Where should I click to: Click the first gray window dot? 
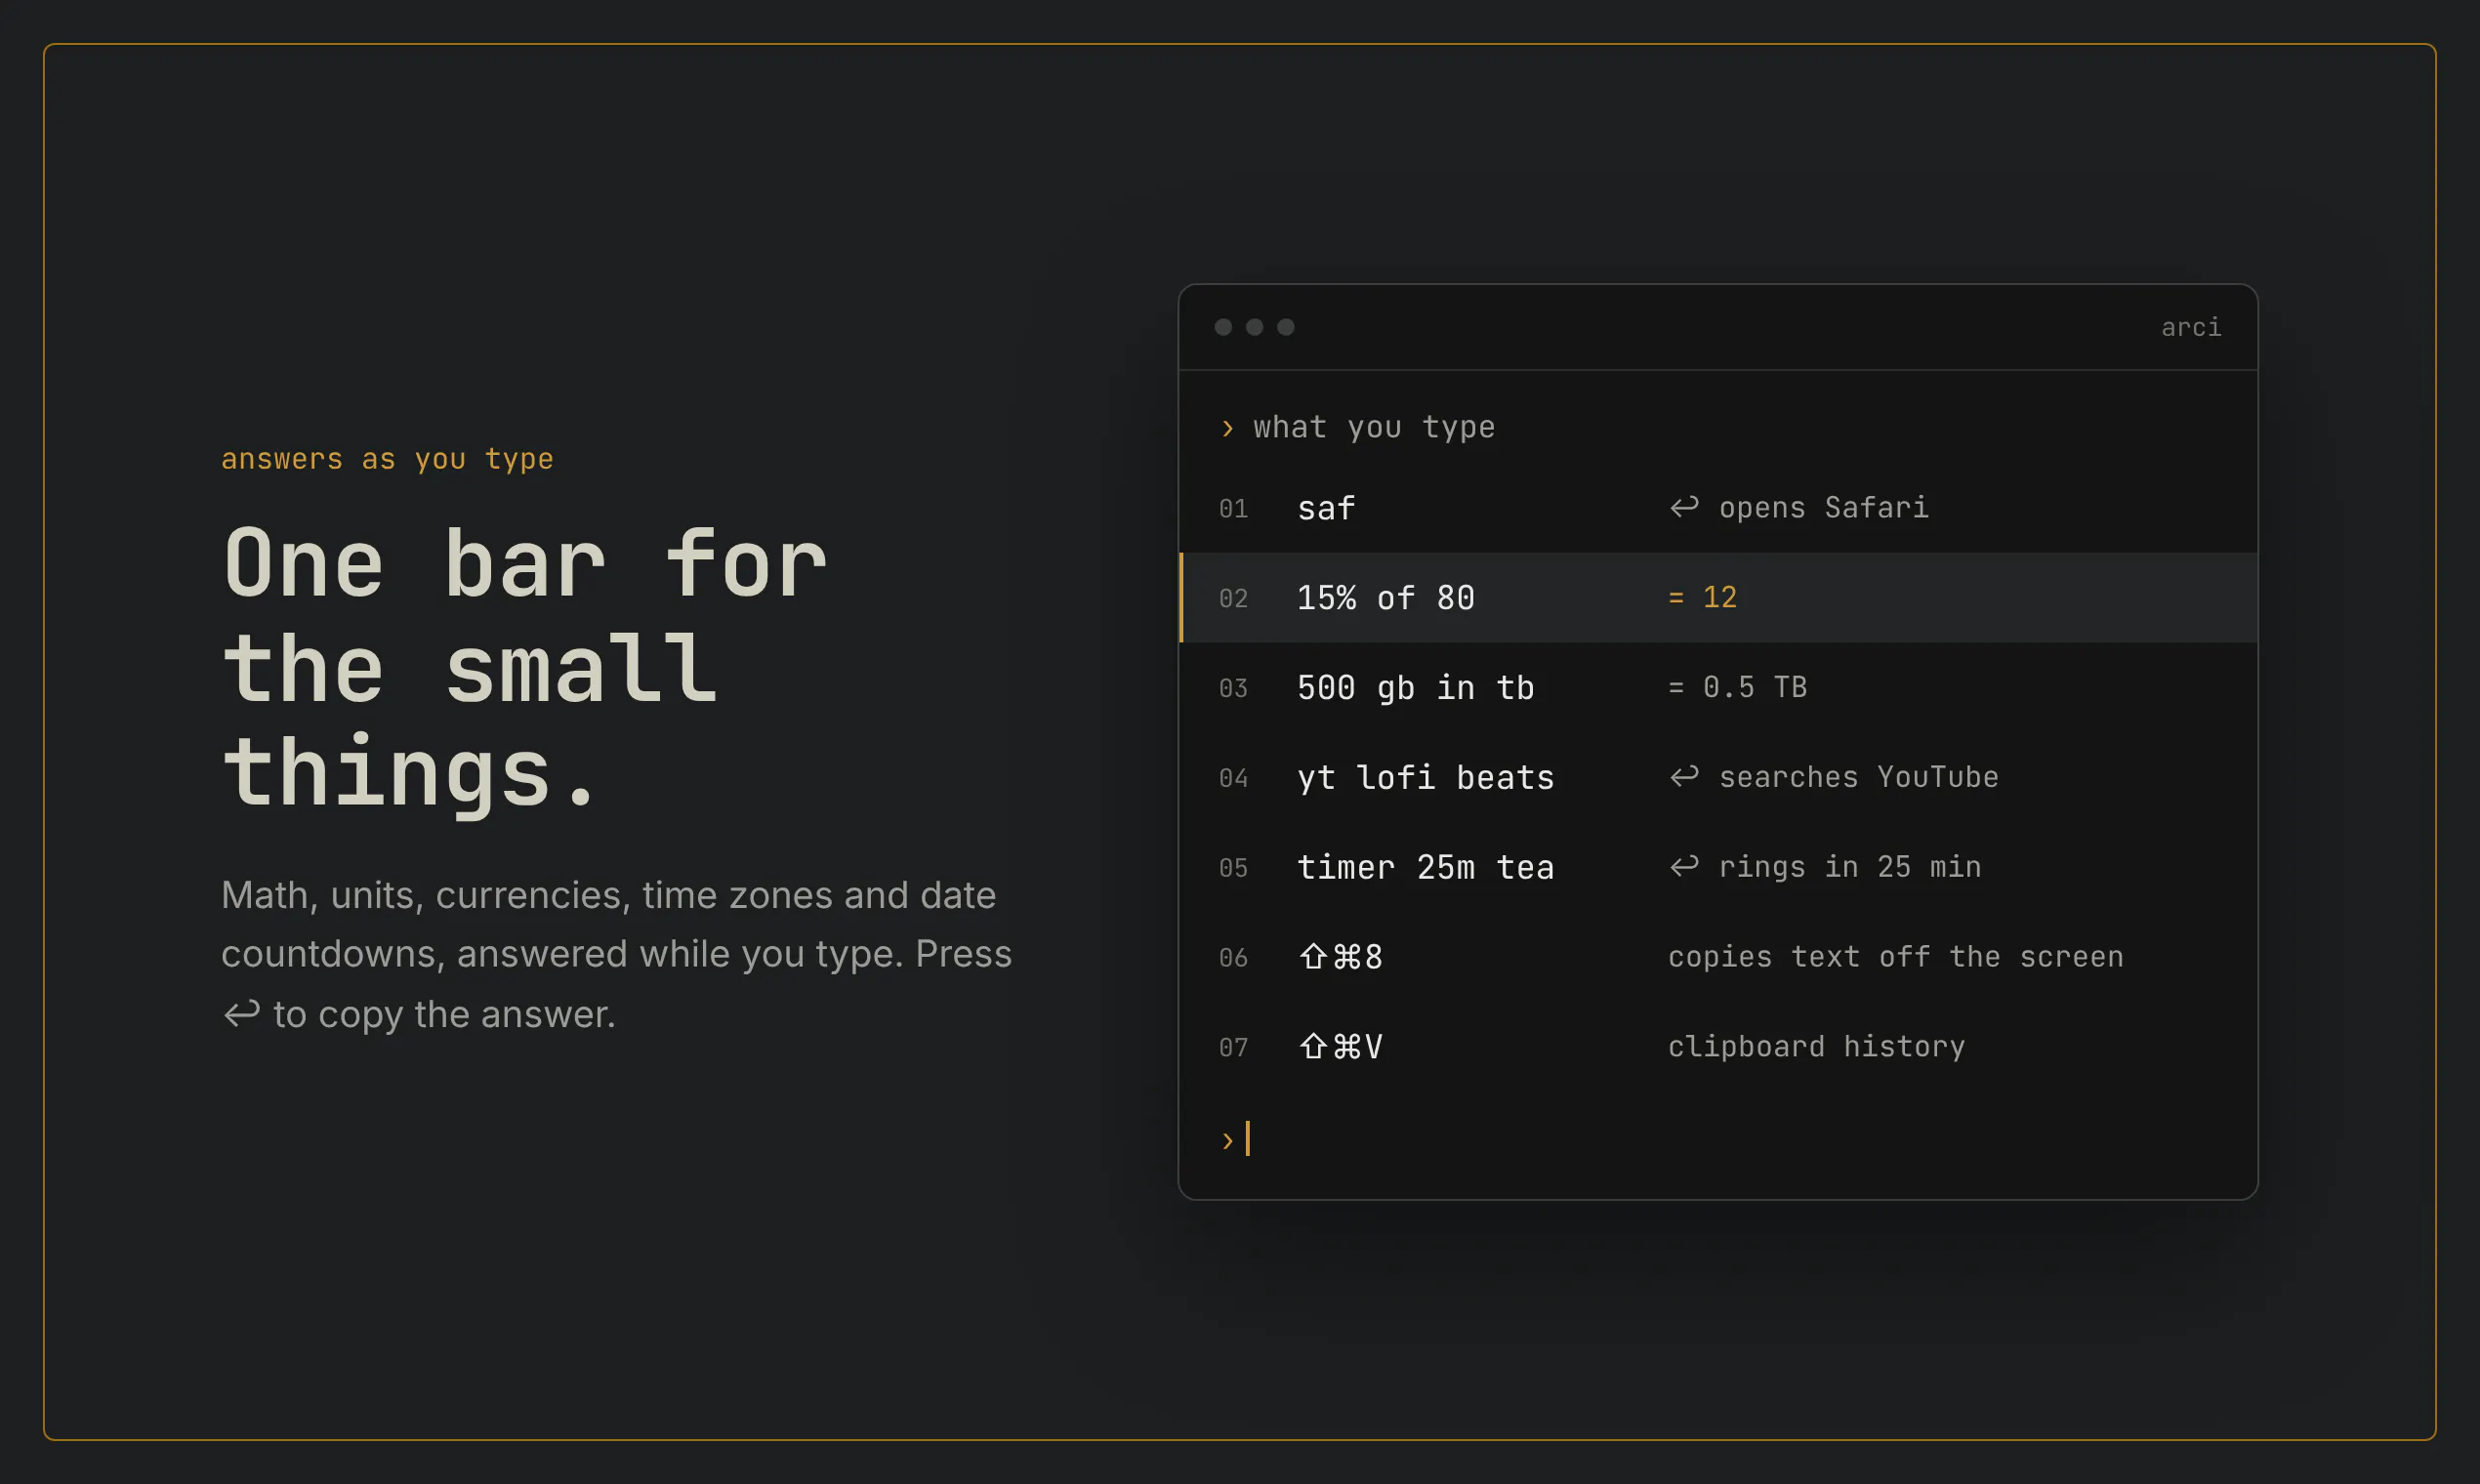(x=1223, y=327)
